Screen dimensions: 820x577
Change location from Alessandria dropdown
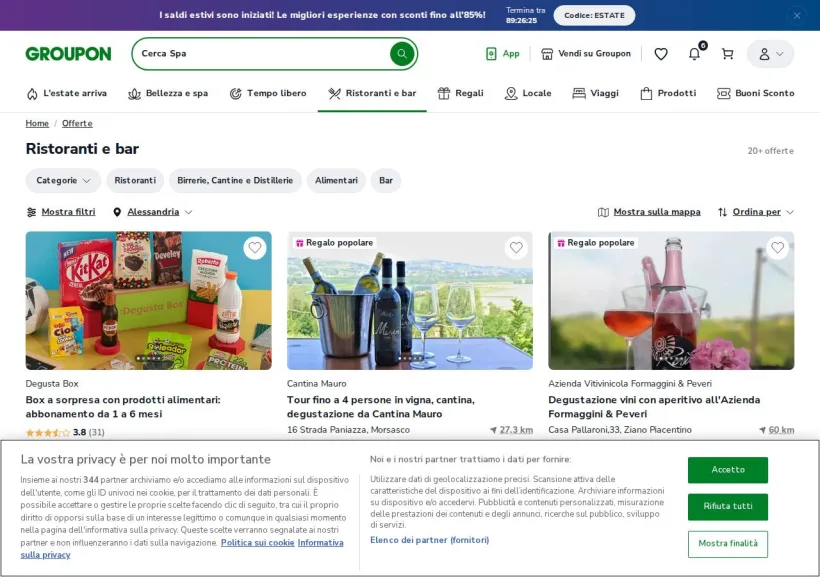pos(153,212)
